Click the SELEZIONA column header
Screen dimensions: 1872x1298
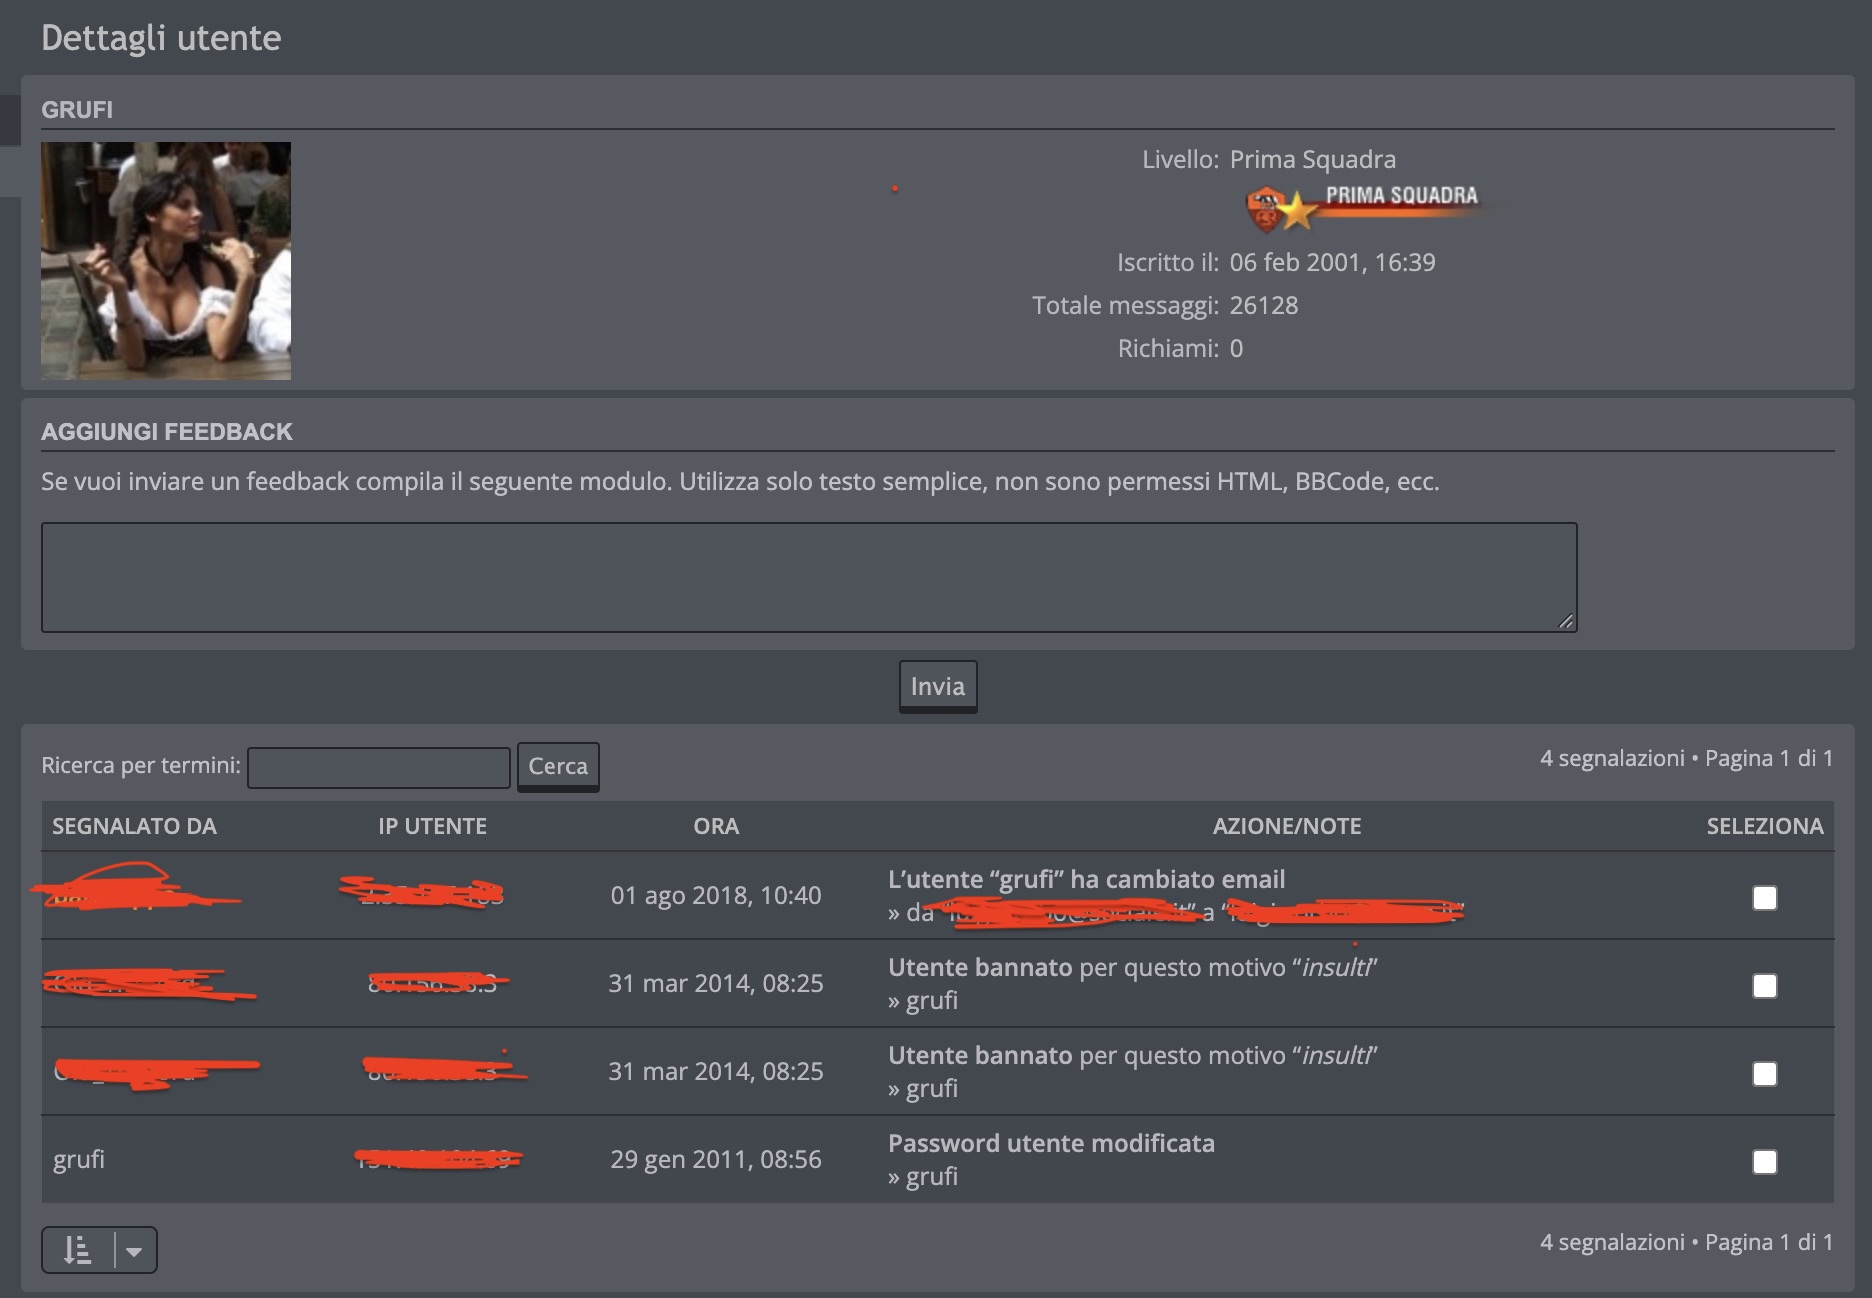(1765, 826)
